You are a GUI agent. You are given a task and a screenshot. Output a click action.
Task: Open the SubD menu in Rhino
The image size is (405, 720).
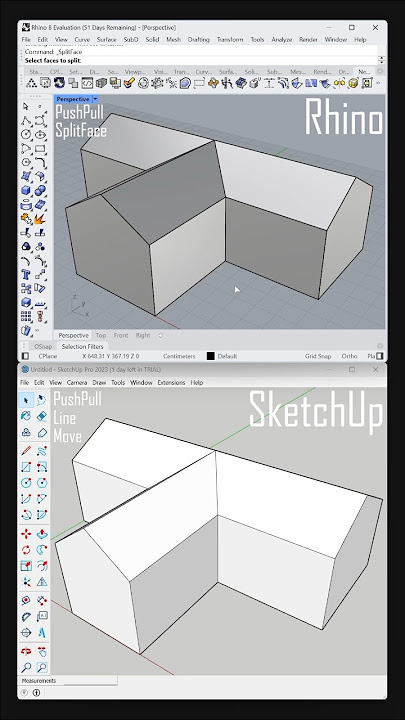(x=131, y=39)
